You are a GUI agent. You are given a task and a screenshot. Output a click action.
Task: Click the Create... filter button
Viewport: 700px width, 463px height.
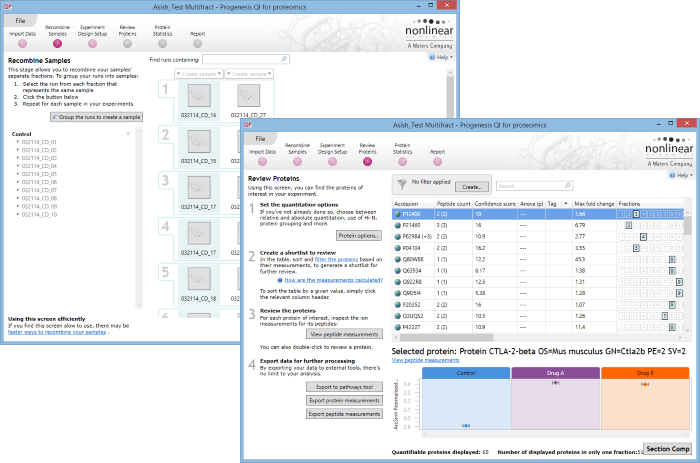(x=471, y=187)
